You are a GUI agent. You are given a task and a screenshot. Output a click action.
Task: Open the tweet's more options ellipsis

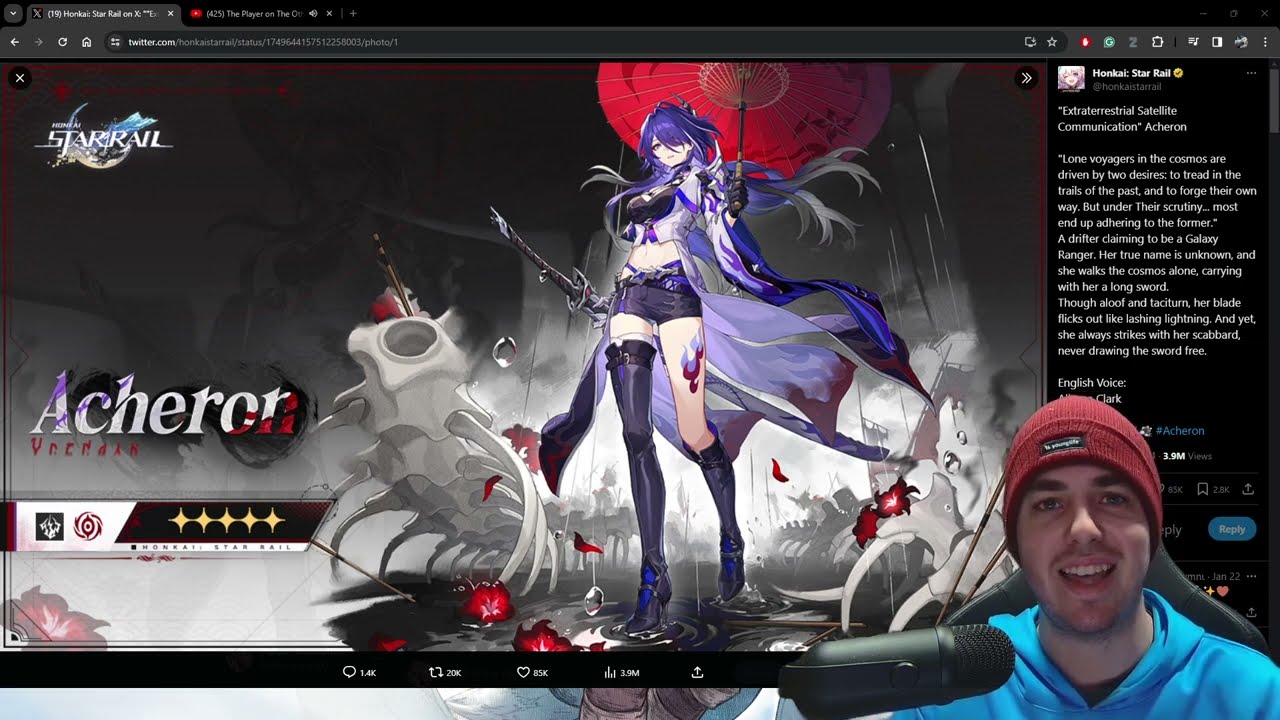coord(1251,73)
